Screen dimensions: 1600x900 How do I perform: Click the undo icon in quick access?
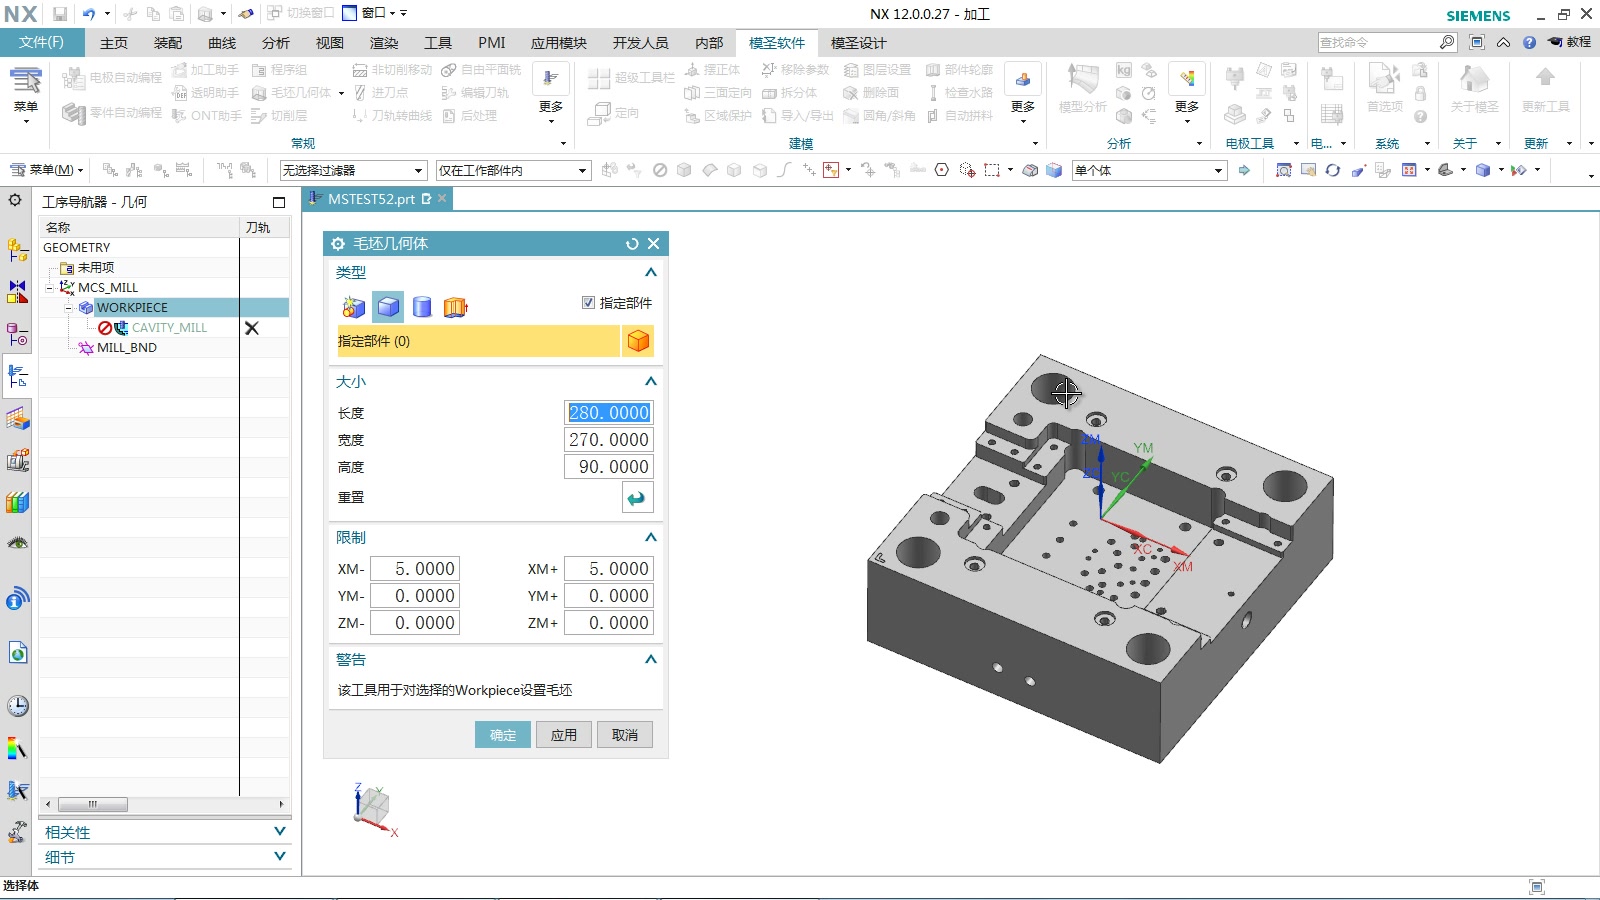pyautogui.click(x=89, y=14)
